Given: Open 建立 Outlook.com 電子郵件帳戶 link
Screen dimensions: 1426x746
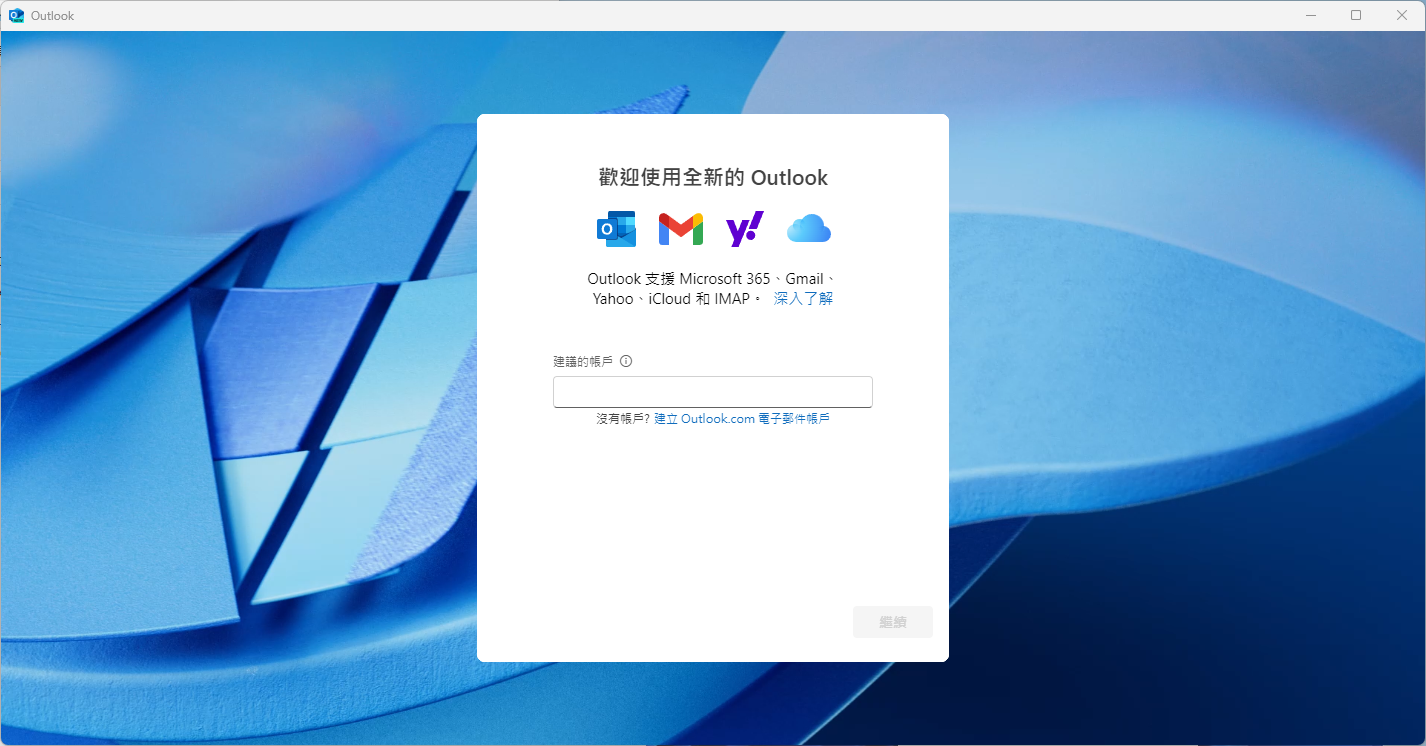Looking at the screenshot, I should pos(742,419).
